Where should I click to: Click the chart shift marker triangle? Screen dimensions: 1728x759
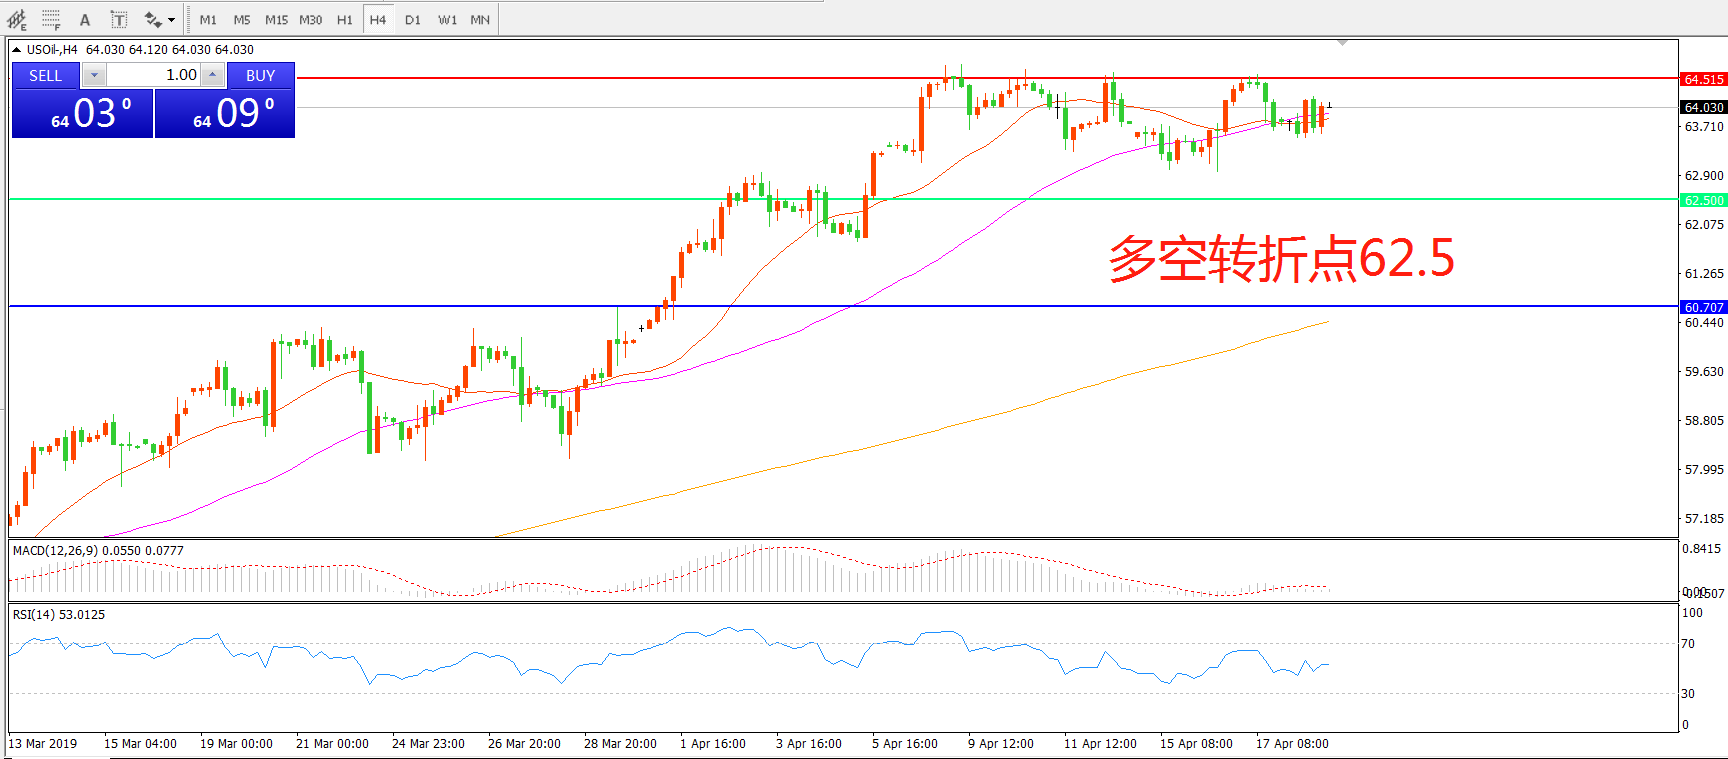[1342, 43]
